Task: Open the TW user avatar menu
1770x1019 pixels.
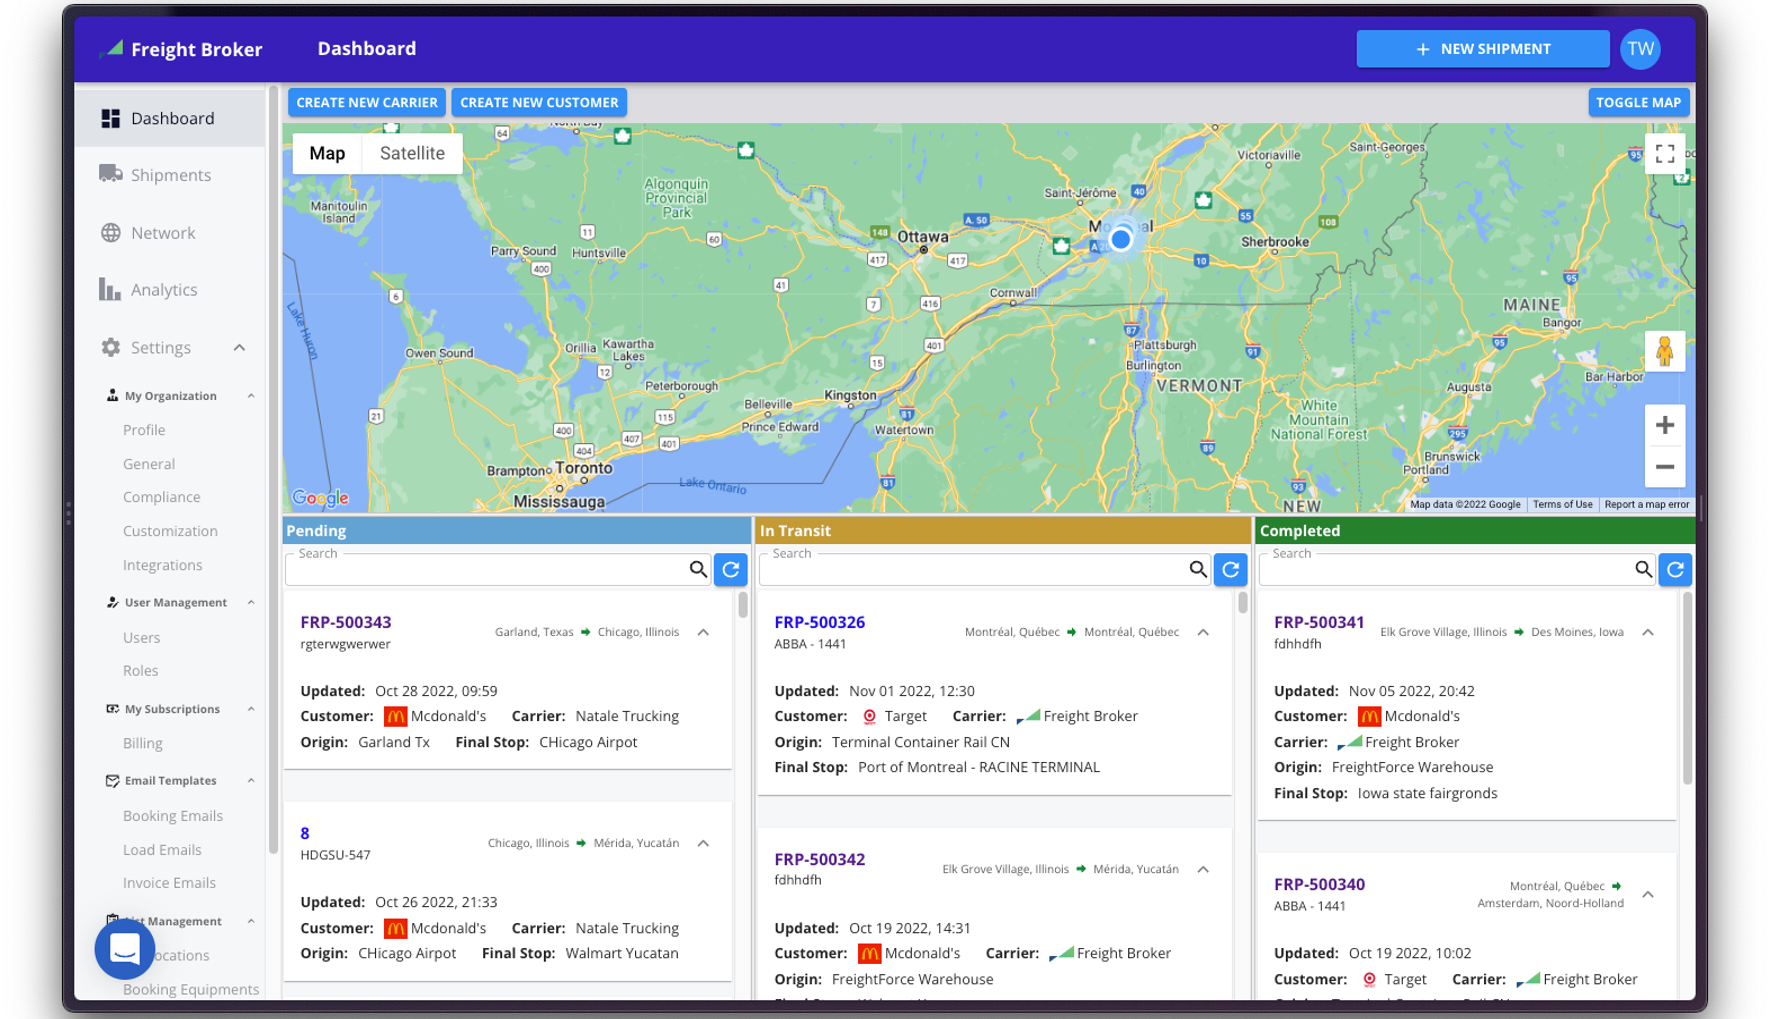Action: pos(1640,49)
